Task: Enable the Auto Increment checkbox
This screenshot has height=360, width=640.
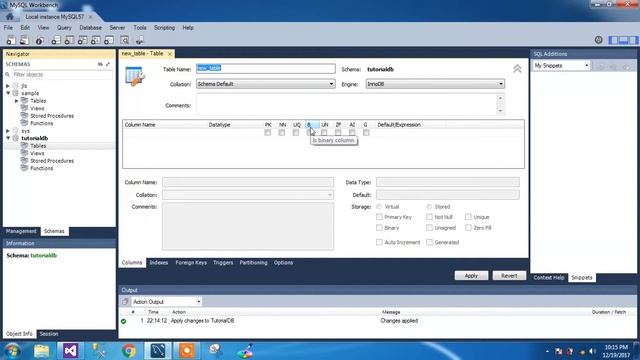Action: (379, 242)
